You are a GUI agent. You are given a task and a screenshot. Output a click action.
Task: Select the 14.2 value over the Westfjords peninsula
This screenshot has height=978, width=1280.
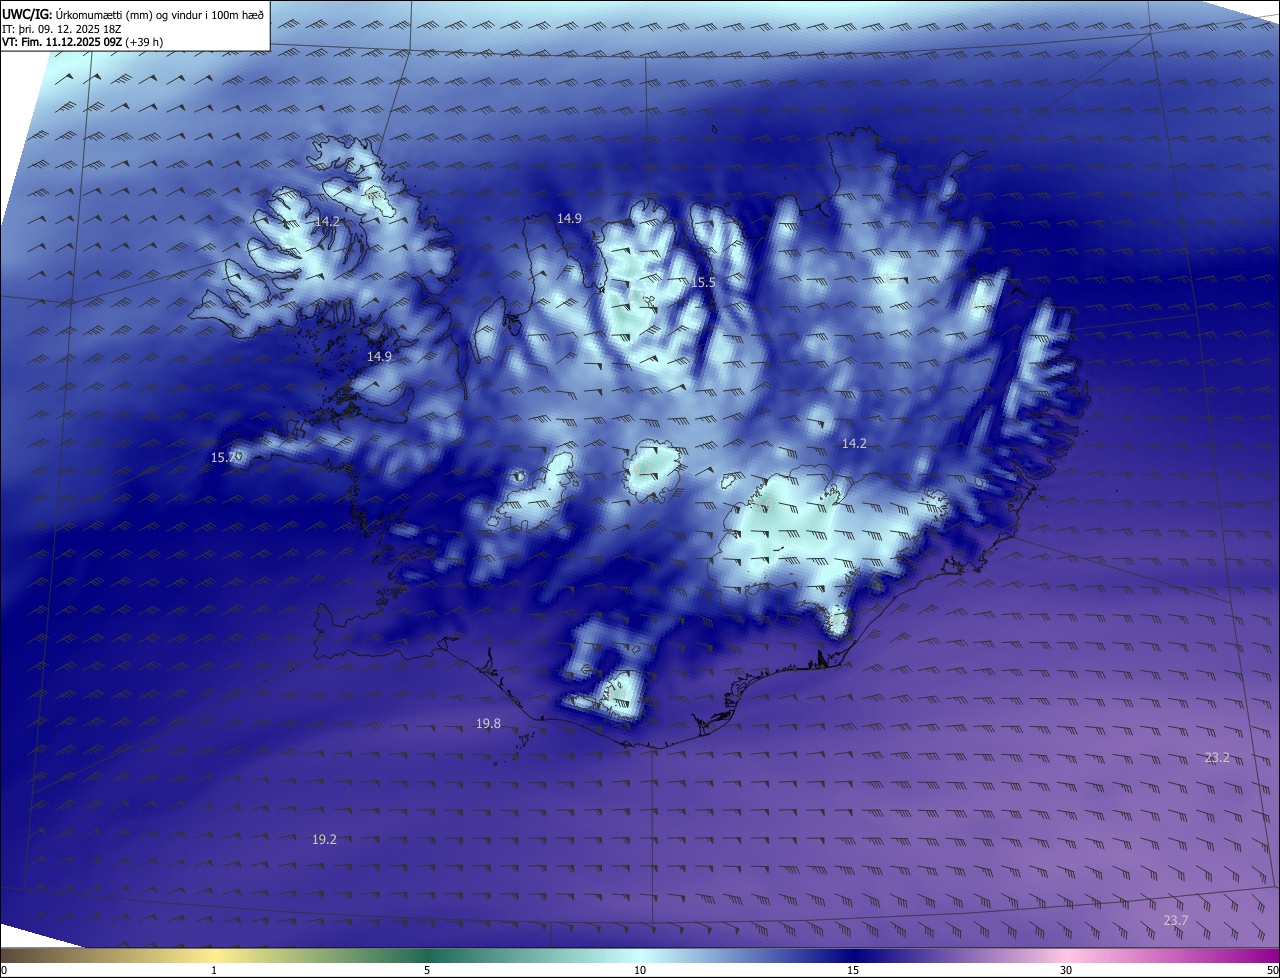pyautogui.click(x=327, y=221)
